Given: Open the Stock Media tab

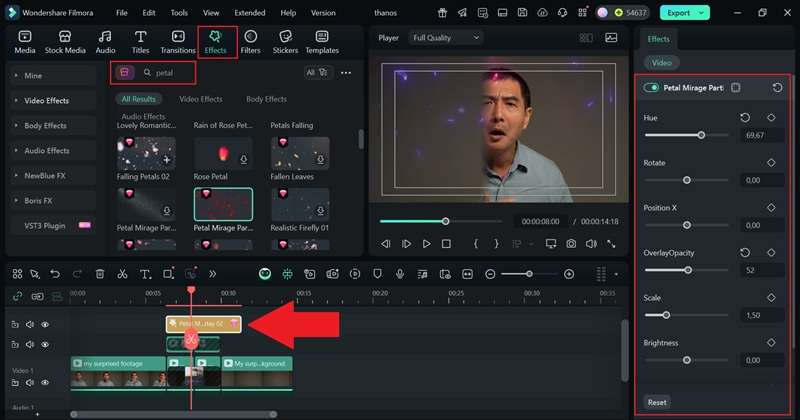Looking at the screenshot, I should (65, 42).
